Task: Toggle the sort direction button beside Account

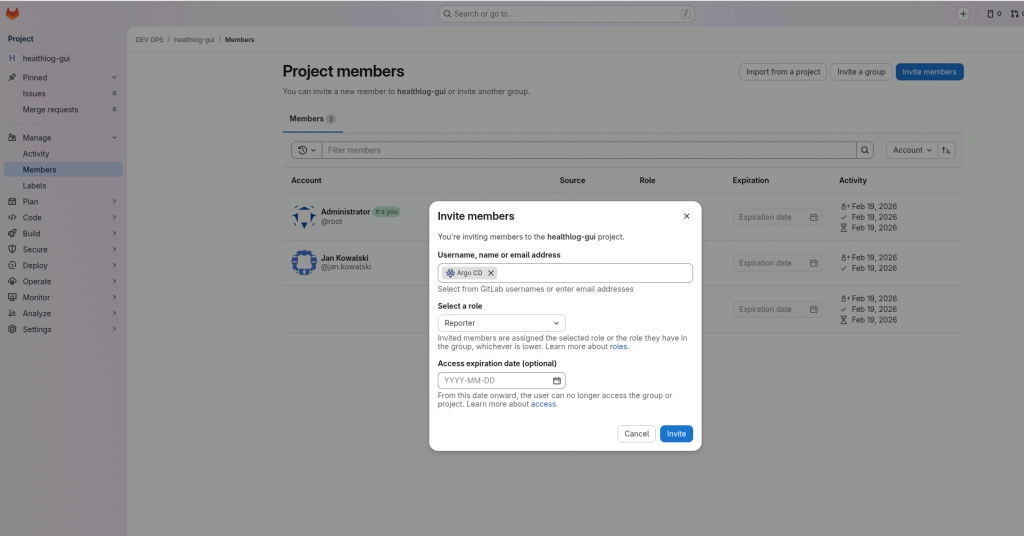Action: coord(946,150)
